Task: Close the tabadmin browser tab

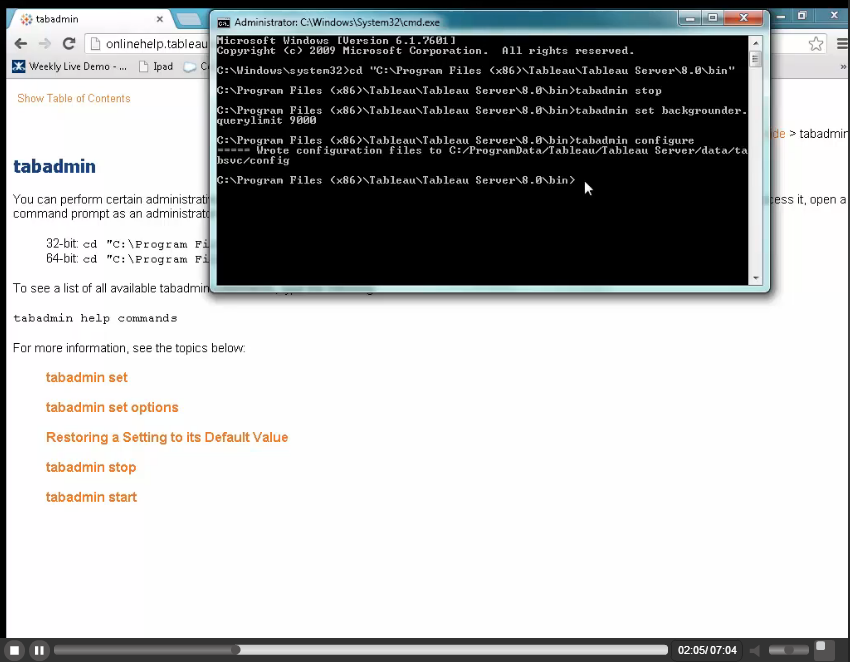Action: [x=160, y=19]
